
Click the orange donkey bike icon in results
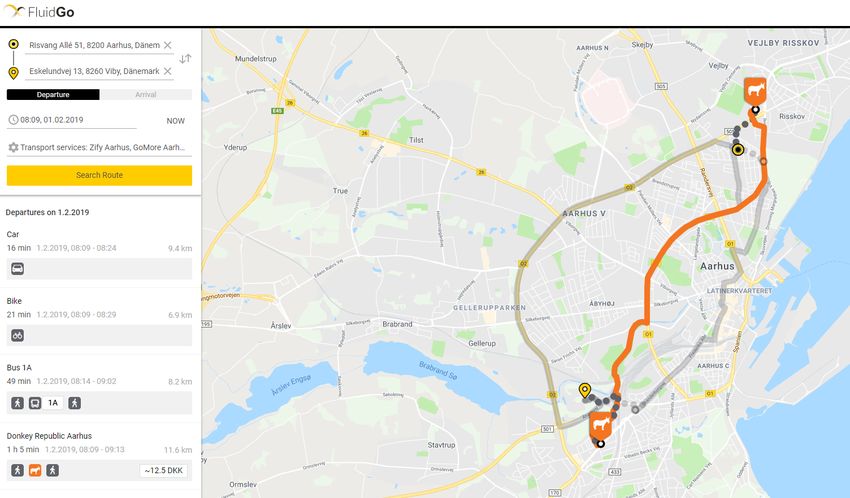(35, 470)
